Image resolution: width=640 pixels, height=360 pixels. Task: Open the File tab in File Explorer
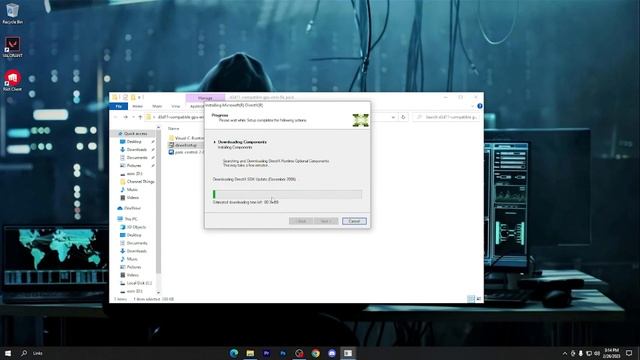pos(119,106)
